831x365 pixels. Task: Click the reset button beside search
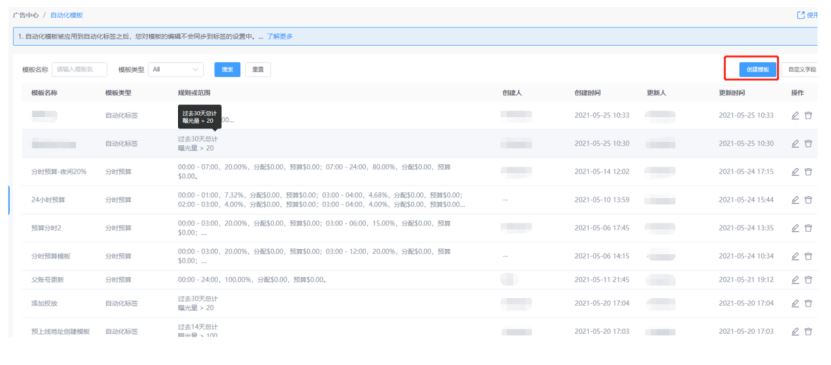(258, 69)
